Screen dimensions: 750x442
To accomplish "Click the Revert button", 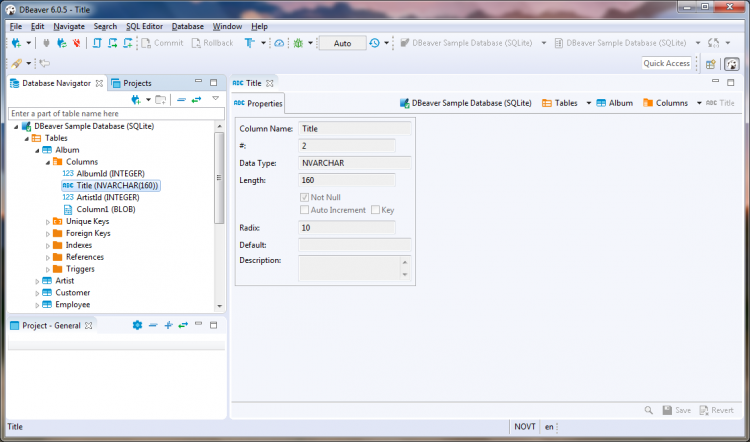I will coord(717,410).
